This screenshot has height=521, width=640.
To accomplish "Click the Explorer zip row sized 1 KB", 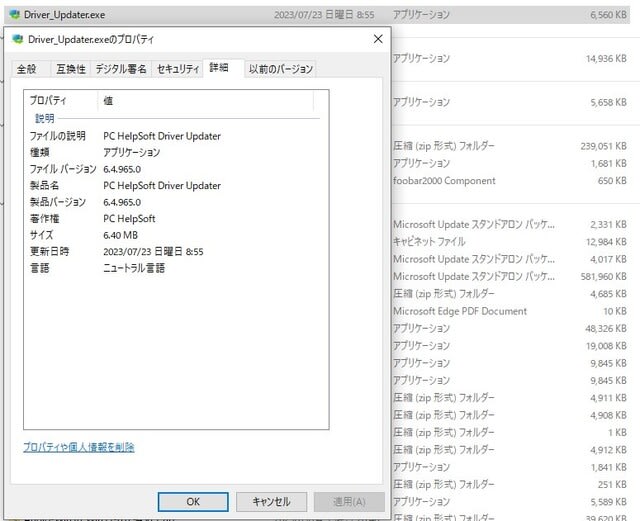I will (x=510, y=432).
